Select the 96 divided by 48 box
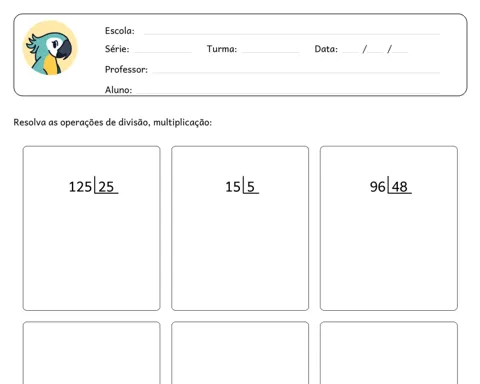480x384 pixels. click(389, 228)
